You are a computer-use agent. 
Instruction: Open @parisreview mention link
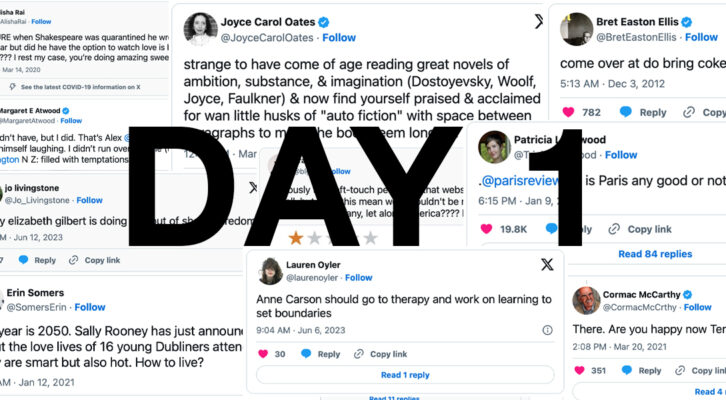pyautogui.click(x=519, y=181)
